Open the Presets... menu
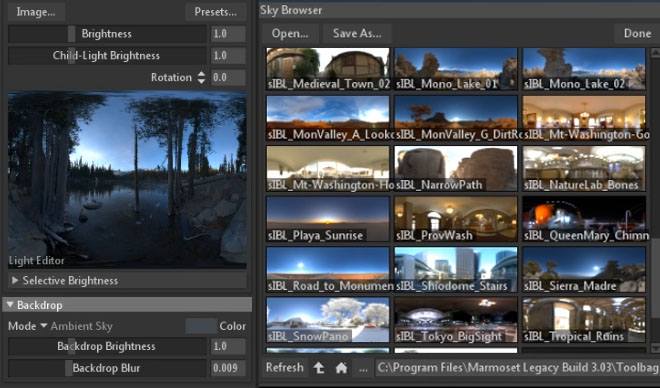 click(x=216, y=12)
